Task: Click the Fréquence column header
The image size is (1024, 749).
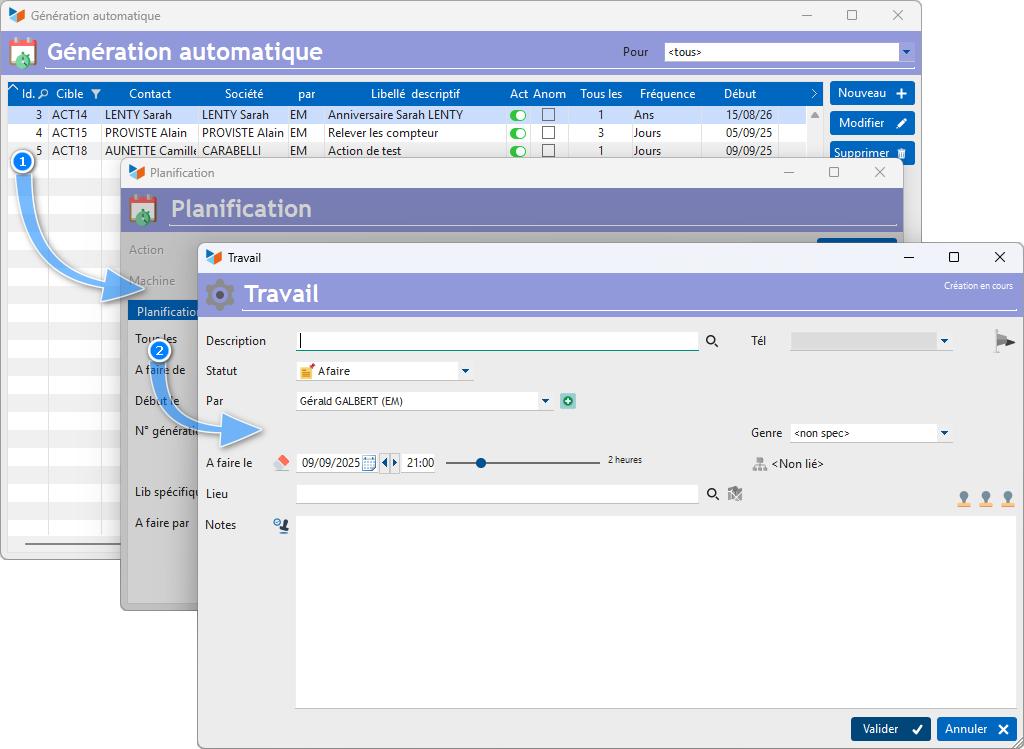Action: click(x=667, y=94)
